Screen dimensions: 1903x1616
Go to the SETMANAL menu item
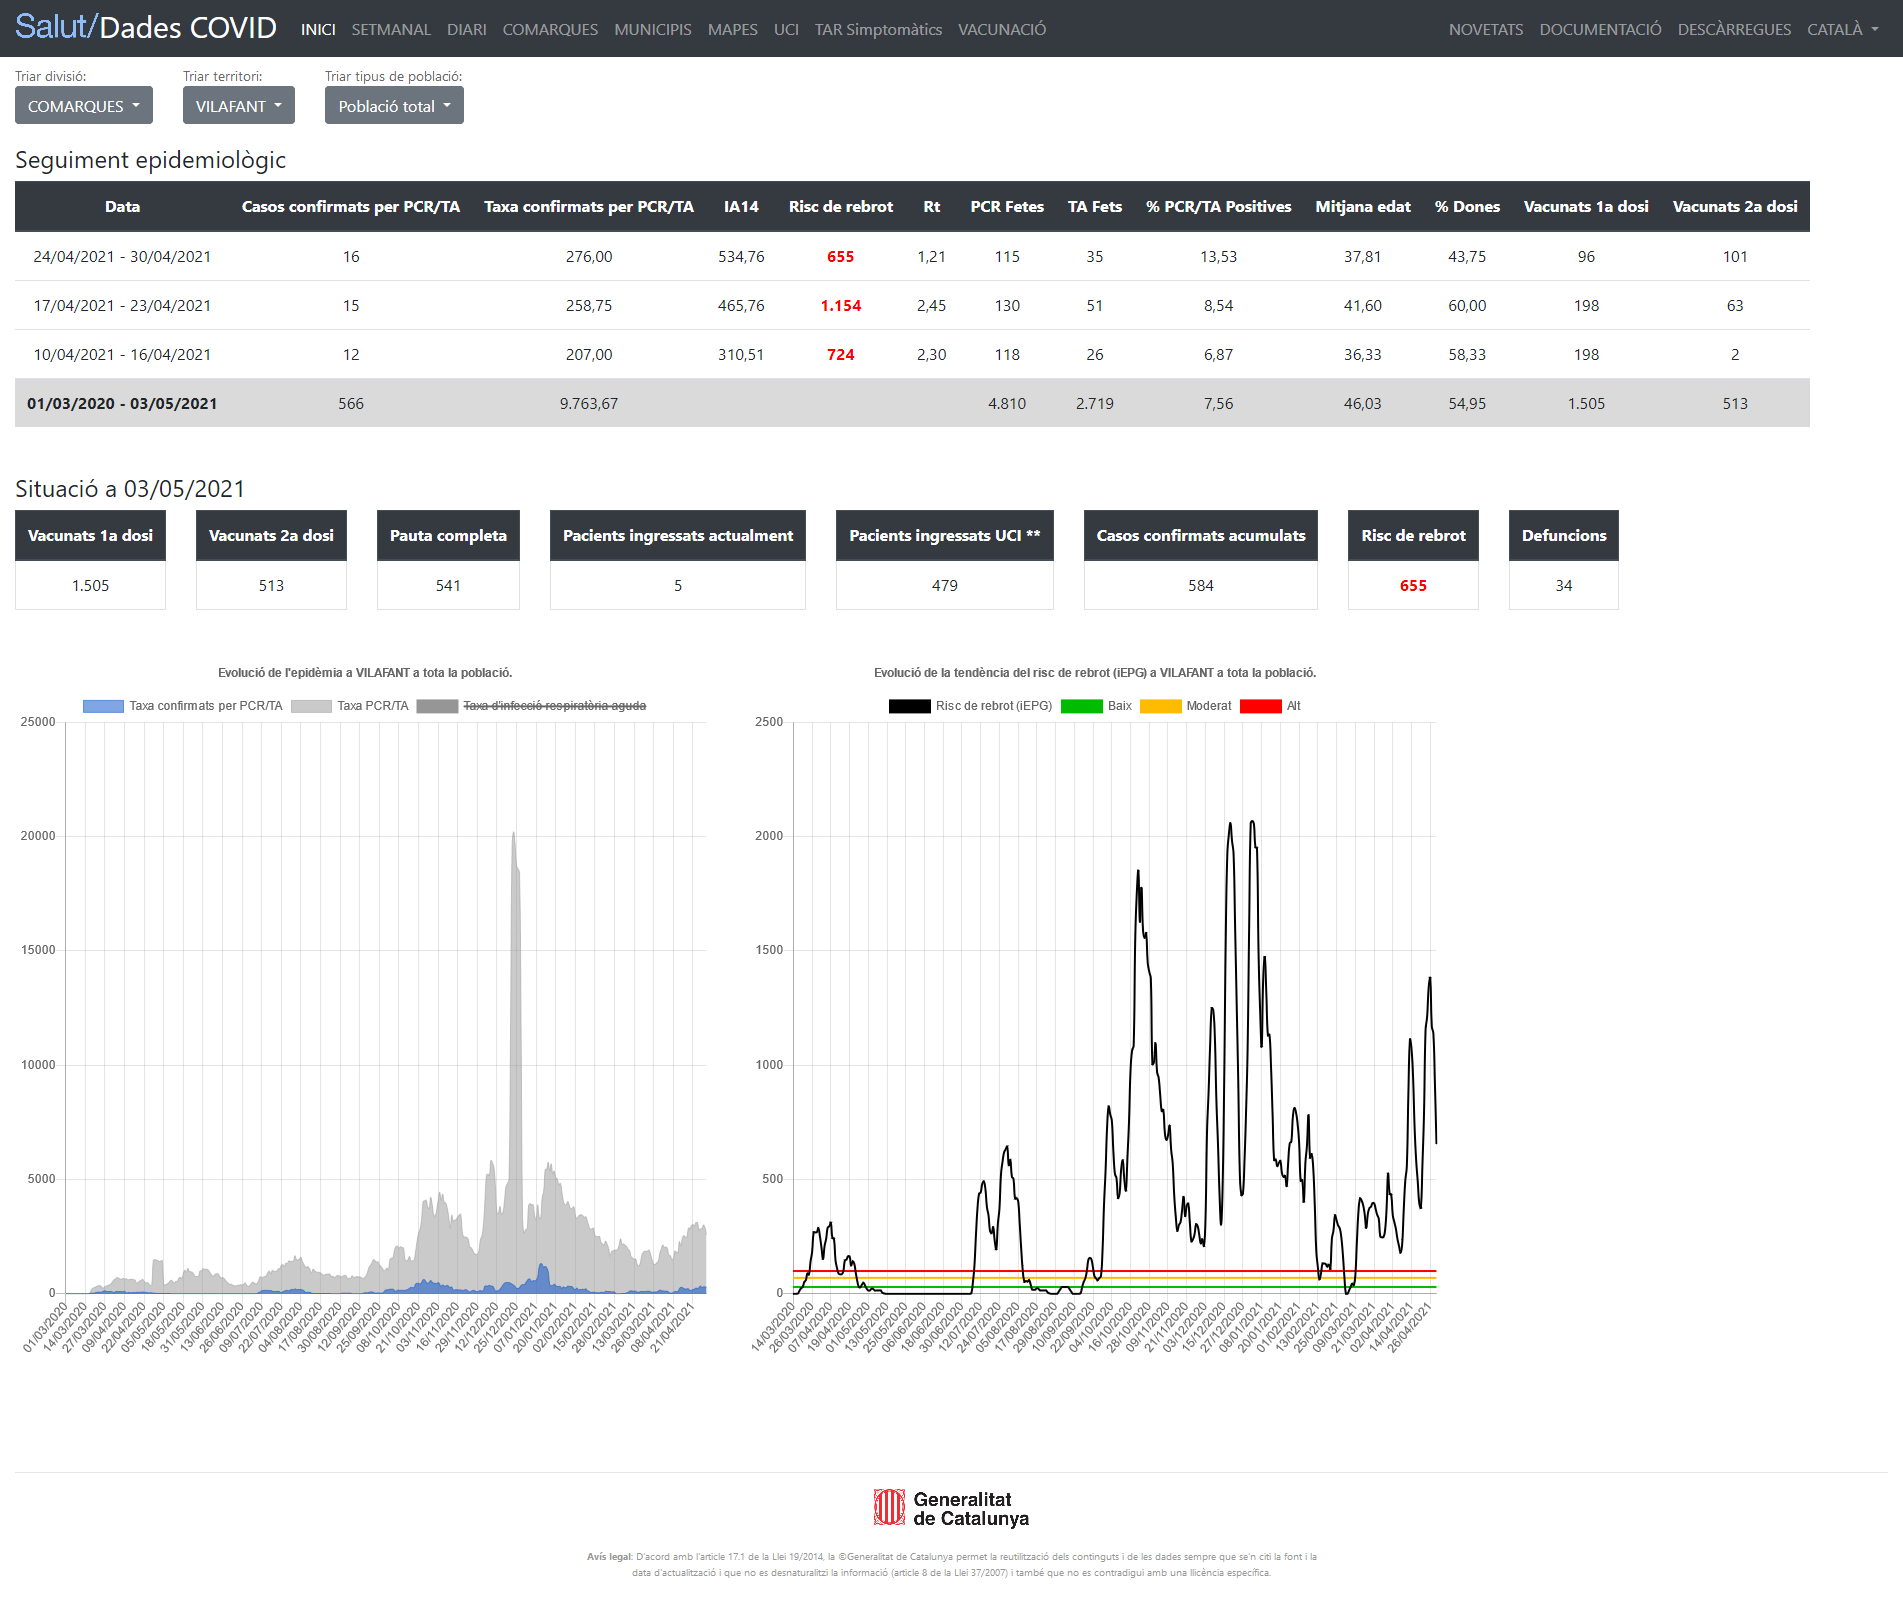pyautogui.click(x=391, y=29)
